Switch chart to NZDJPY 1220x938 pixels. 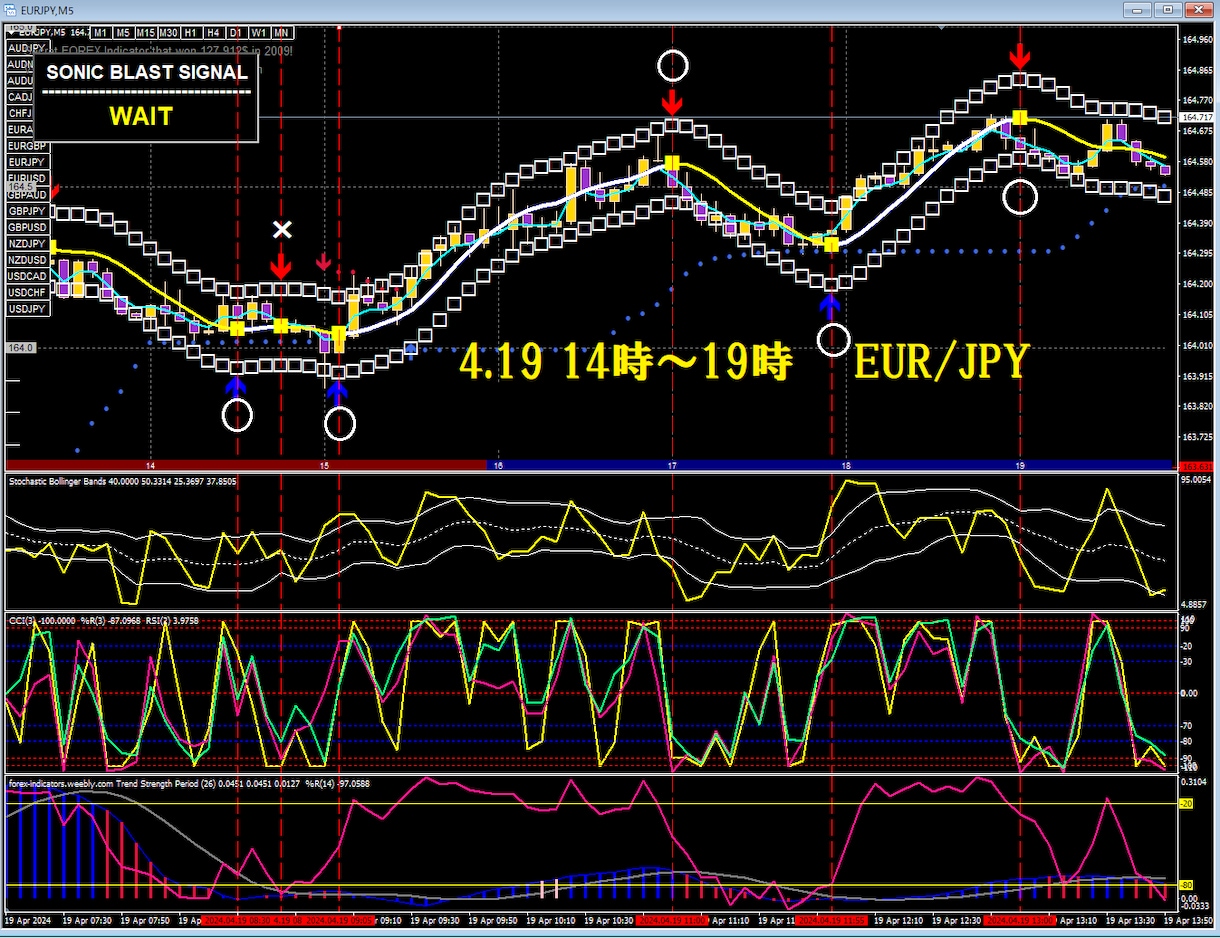pyautogui.click(x=27, y=244)
